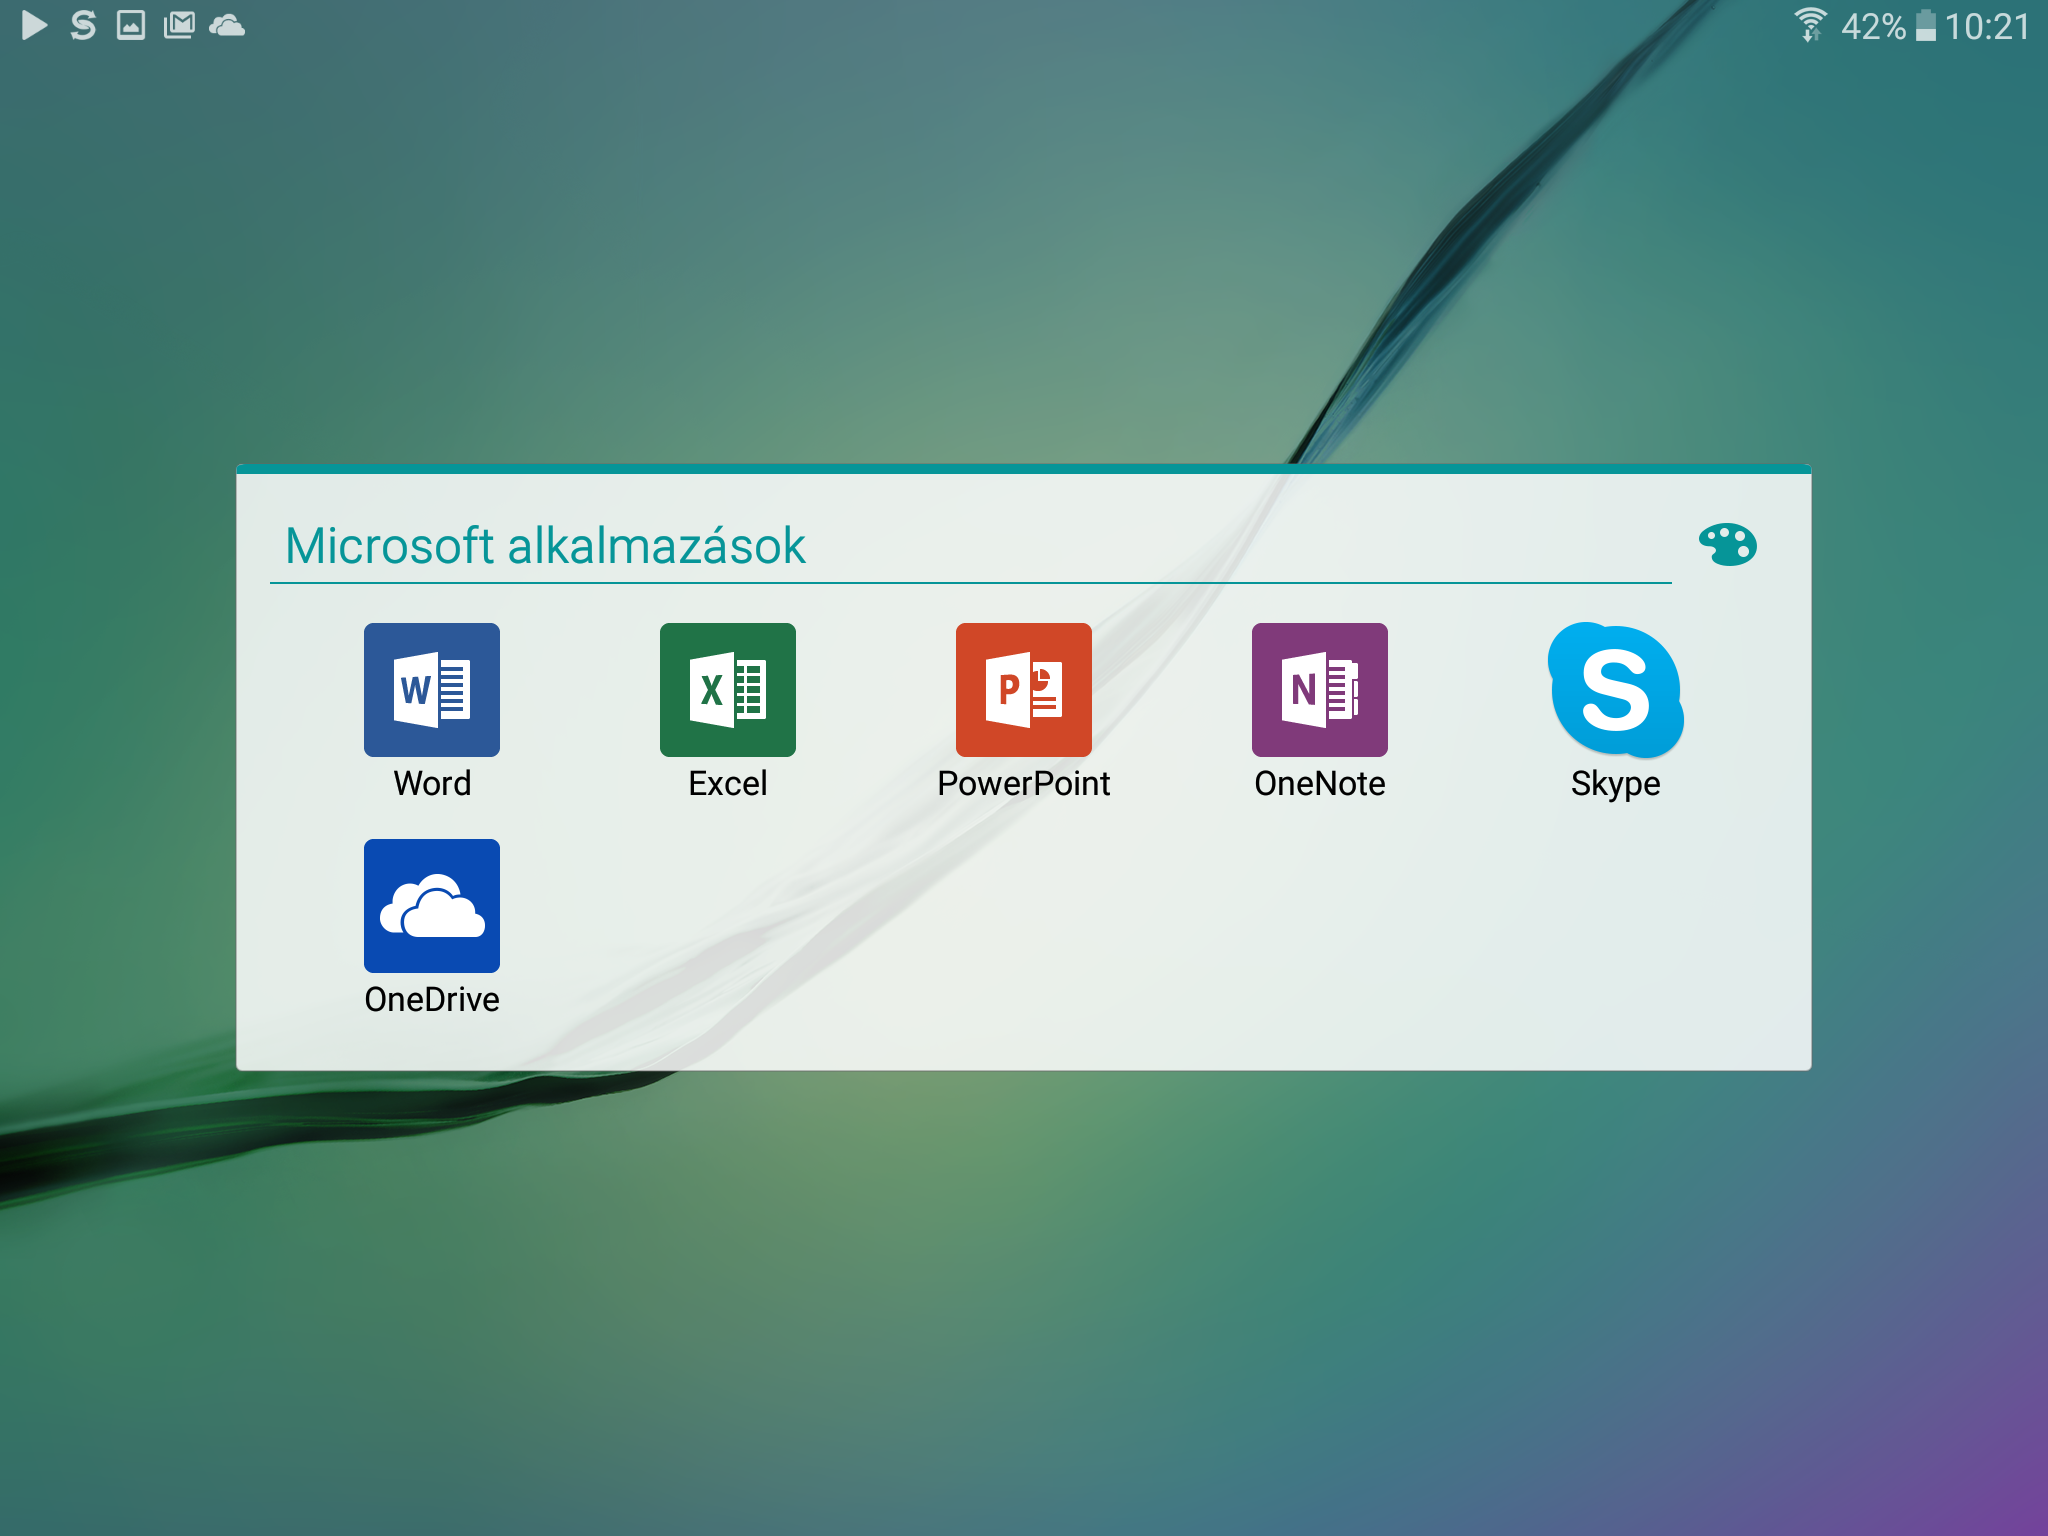The image size is (2048, 1536).
Task: Click the OneDrive label text
Action: [x=431, y=999]
